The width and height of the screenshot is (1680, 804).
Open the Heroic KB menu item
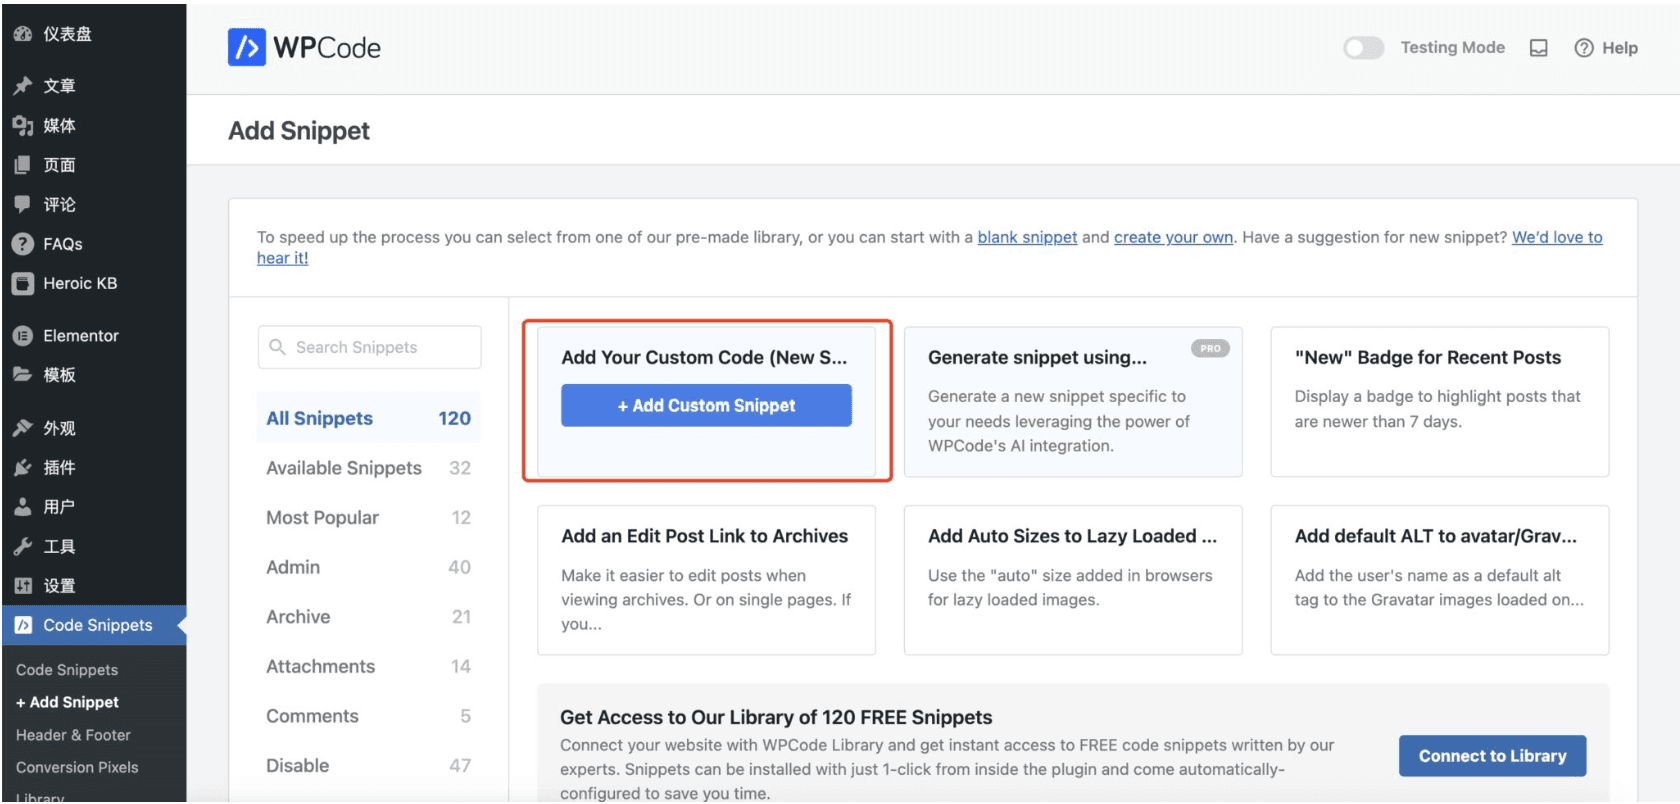tap(93, 283)
